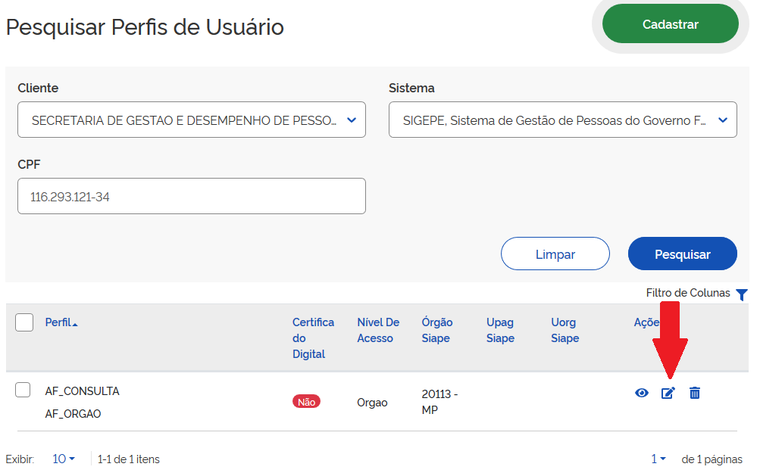This screenshot has width=760, height=473.
Task: Click the Pesquisar button
Action: tap(682, 254)
